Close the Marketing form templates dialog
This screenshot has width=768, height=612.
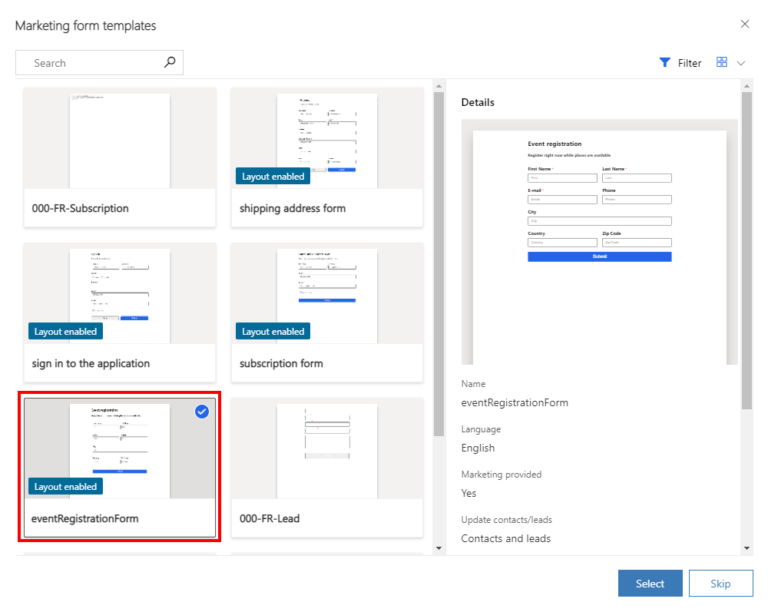[744, 24]
